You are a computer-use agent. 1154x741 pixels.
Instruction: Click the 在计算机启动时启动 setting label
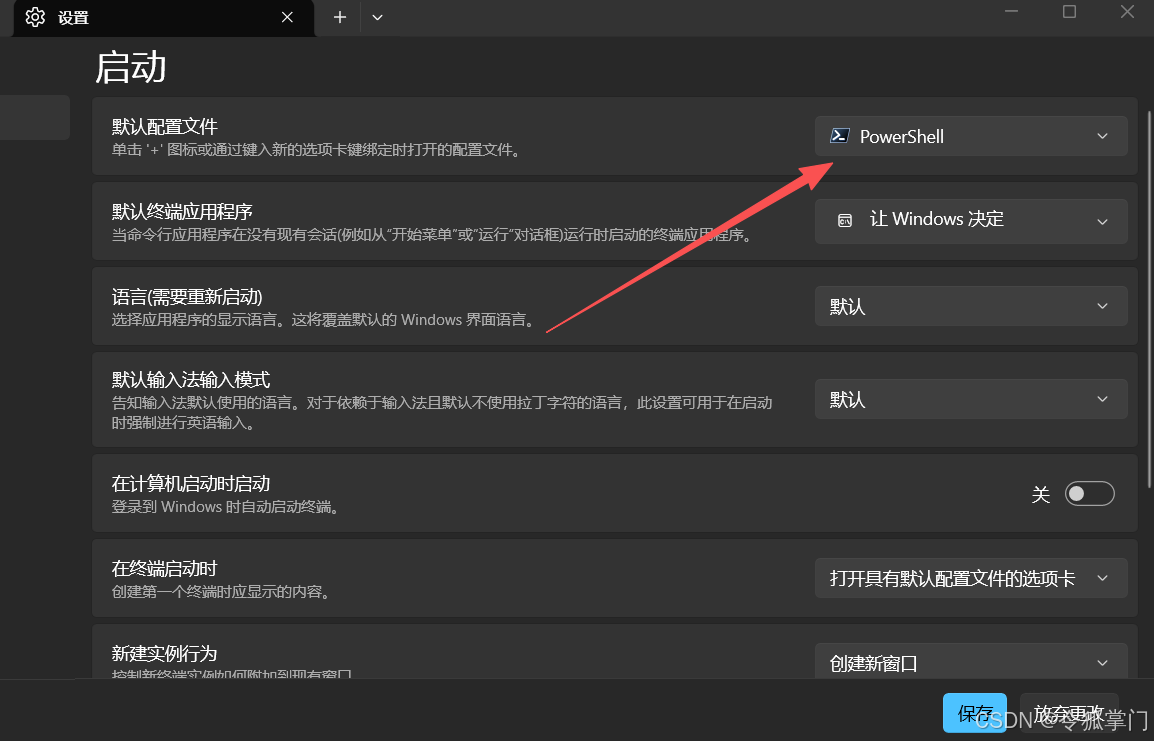[x=191, y=483]
